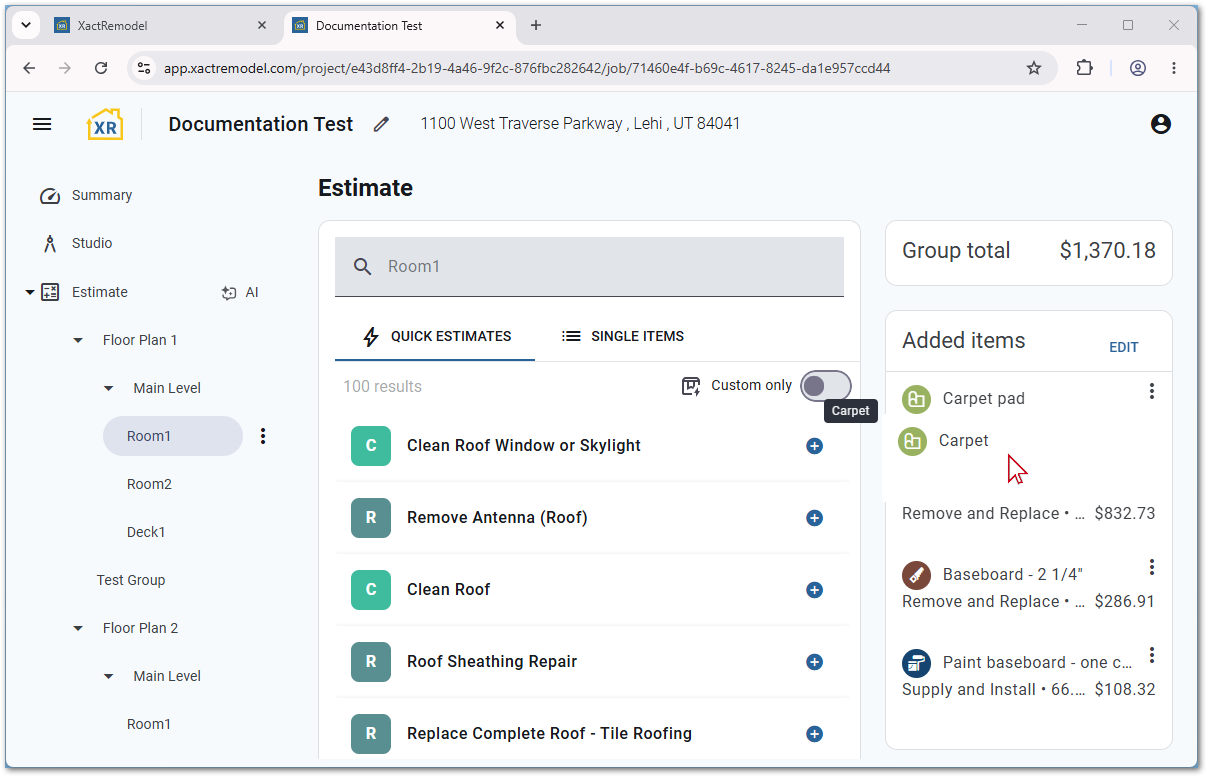1207x777 pixels.
Task: Open Chrome three-dot menu
Action: 1174,68
